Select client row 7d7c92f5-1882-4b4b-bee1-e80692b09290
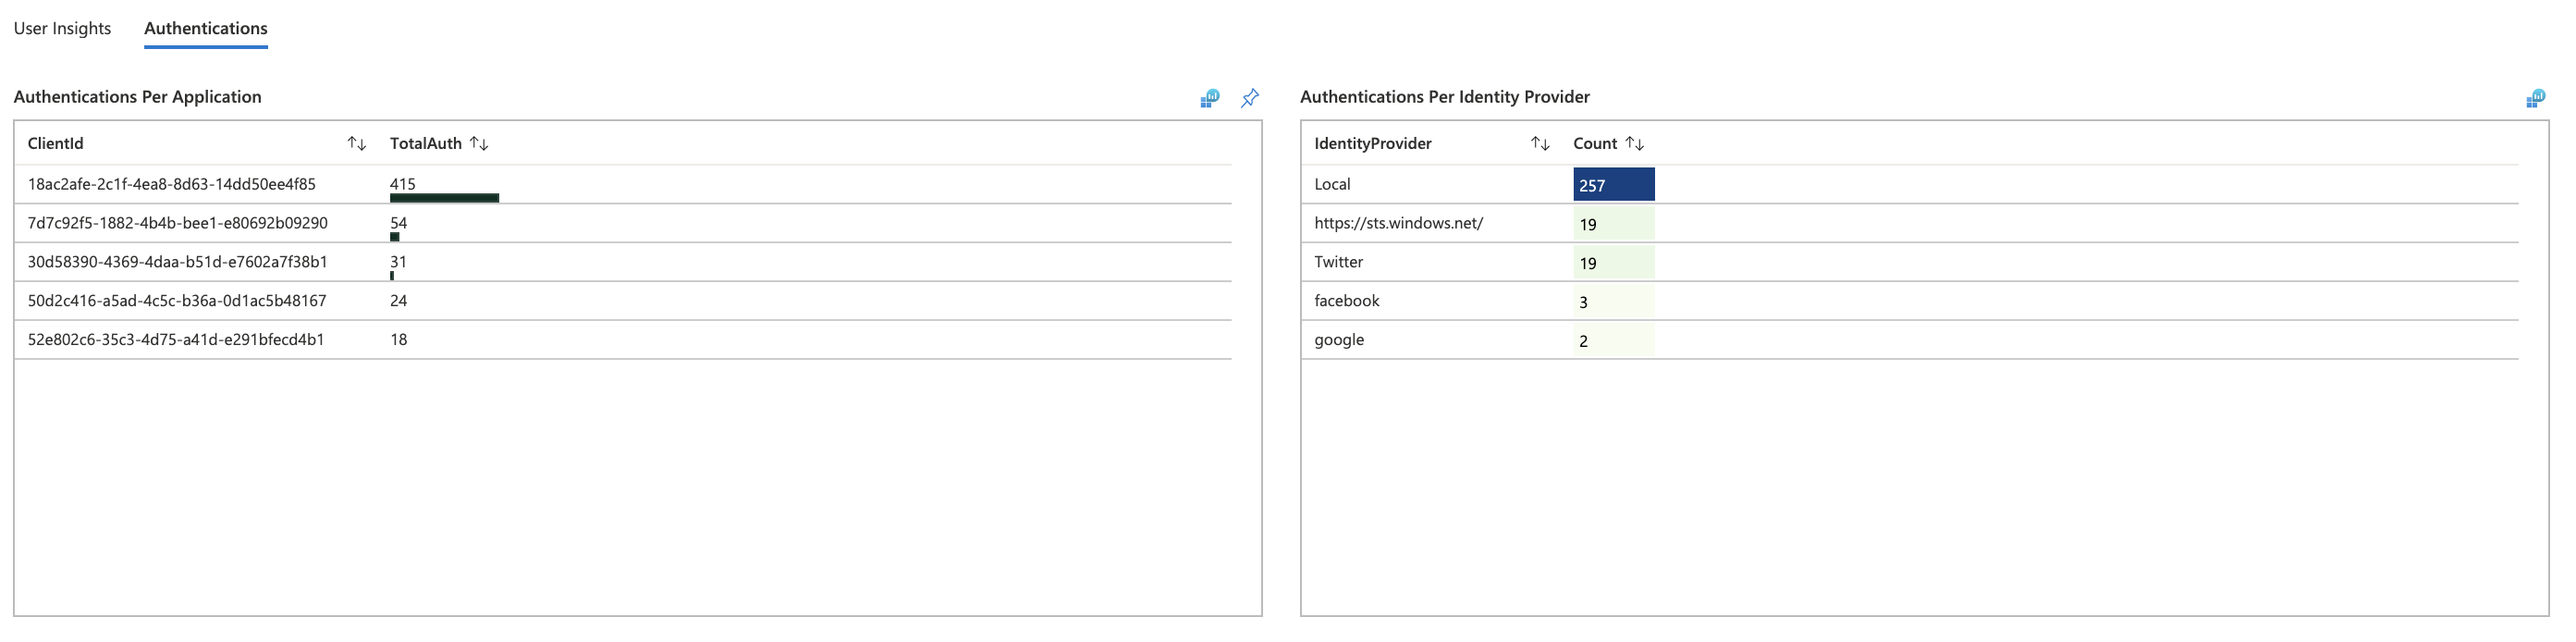The width and height of the screenshot is (2576, 642). coord(623,223)
